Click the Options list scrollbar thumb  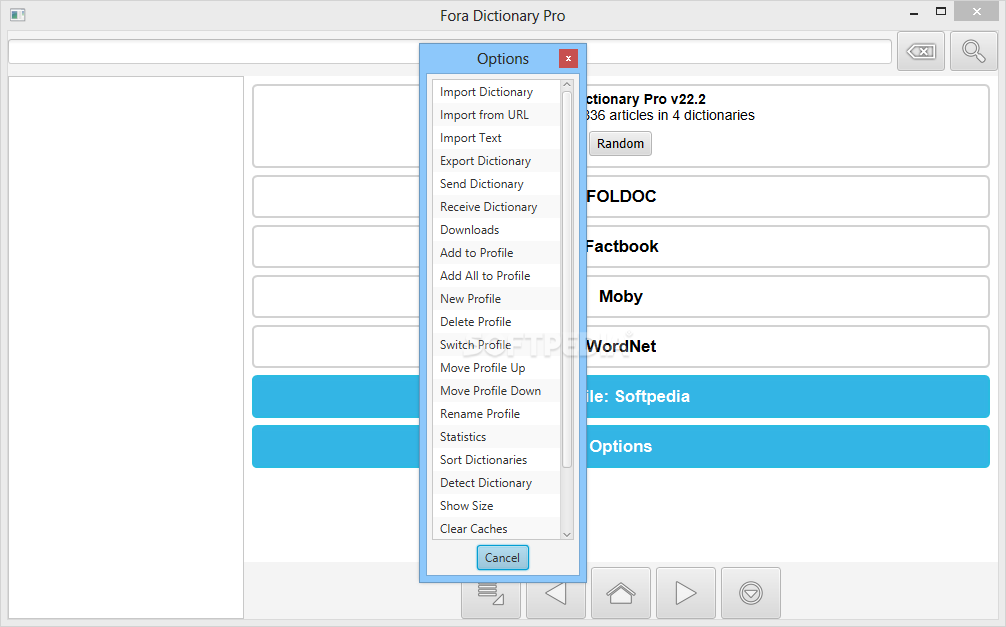click(x=567, y=280)
